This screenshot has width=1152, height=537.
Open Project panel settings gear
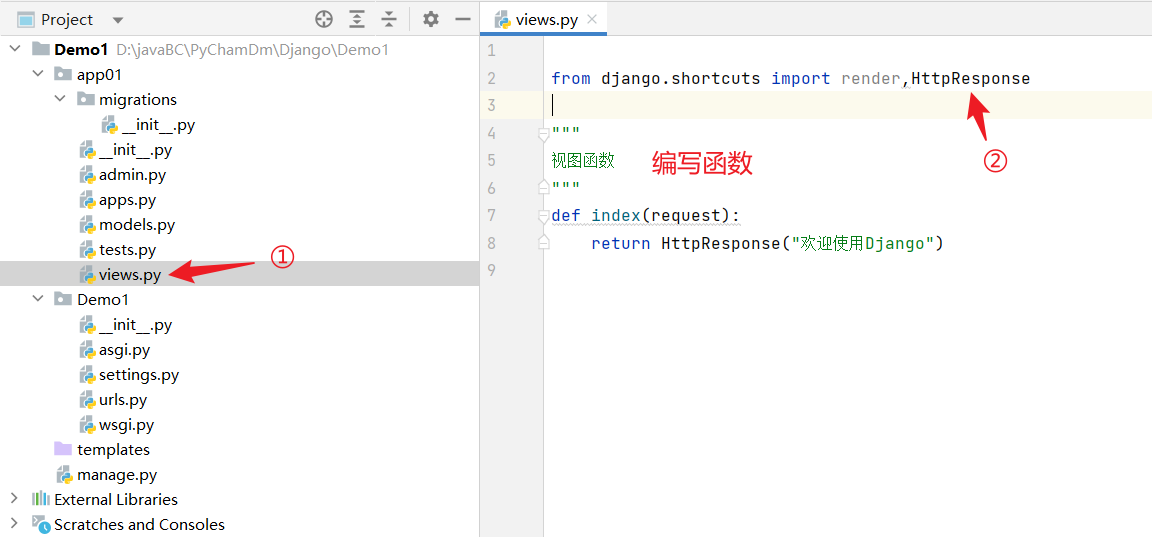pos(431,20)
